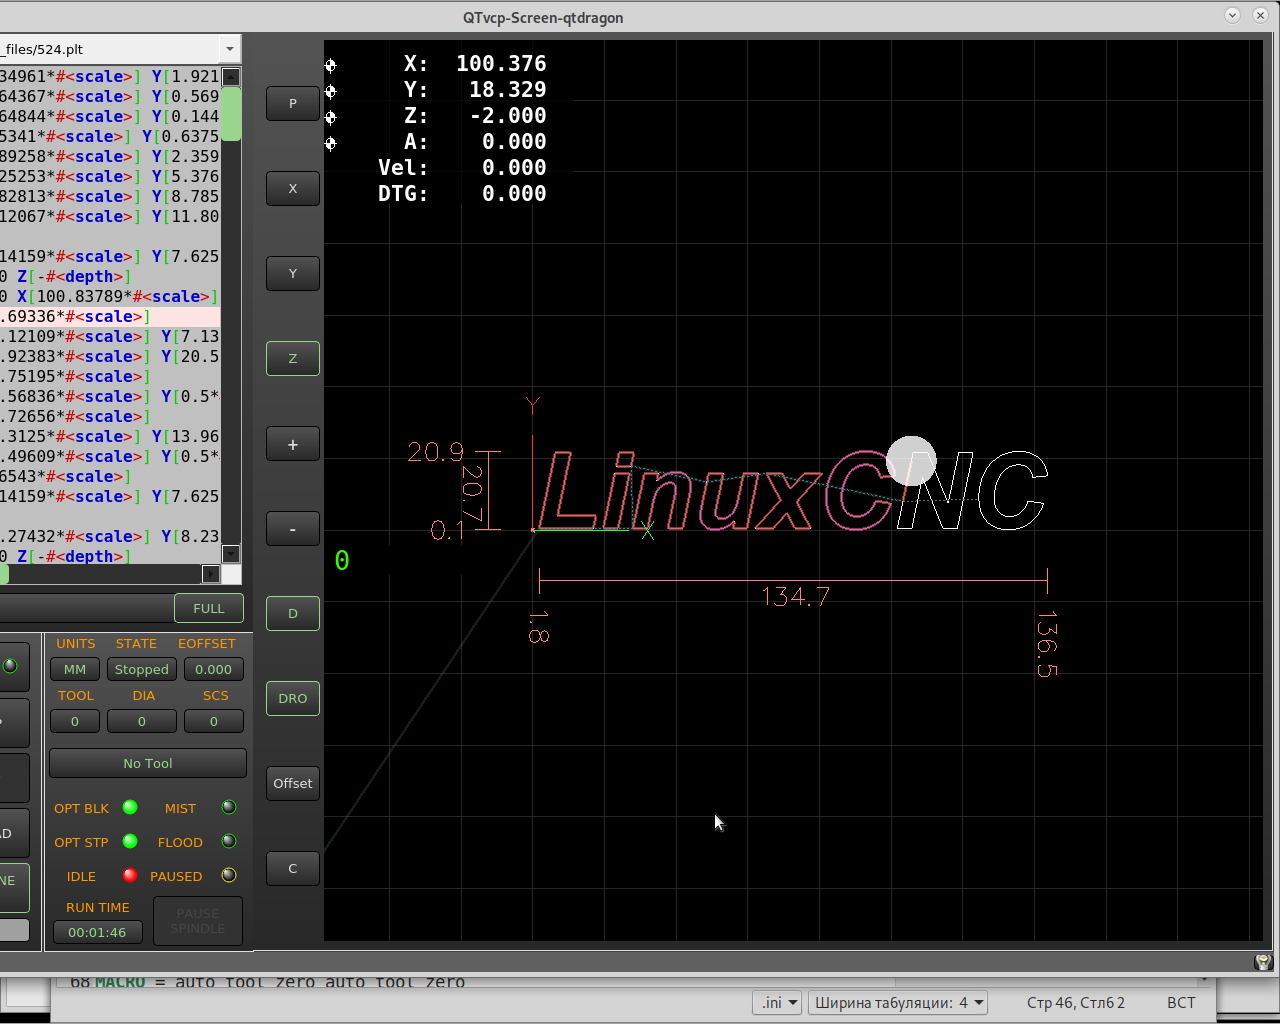This screenshot has width=1280, height=1024.
Task: Toggle the OPT STP green LED
Action: click(x=130, y=841)
